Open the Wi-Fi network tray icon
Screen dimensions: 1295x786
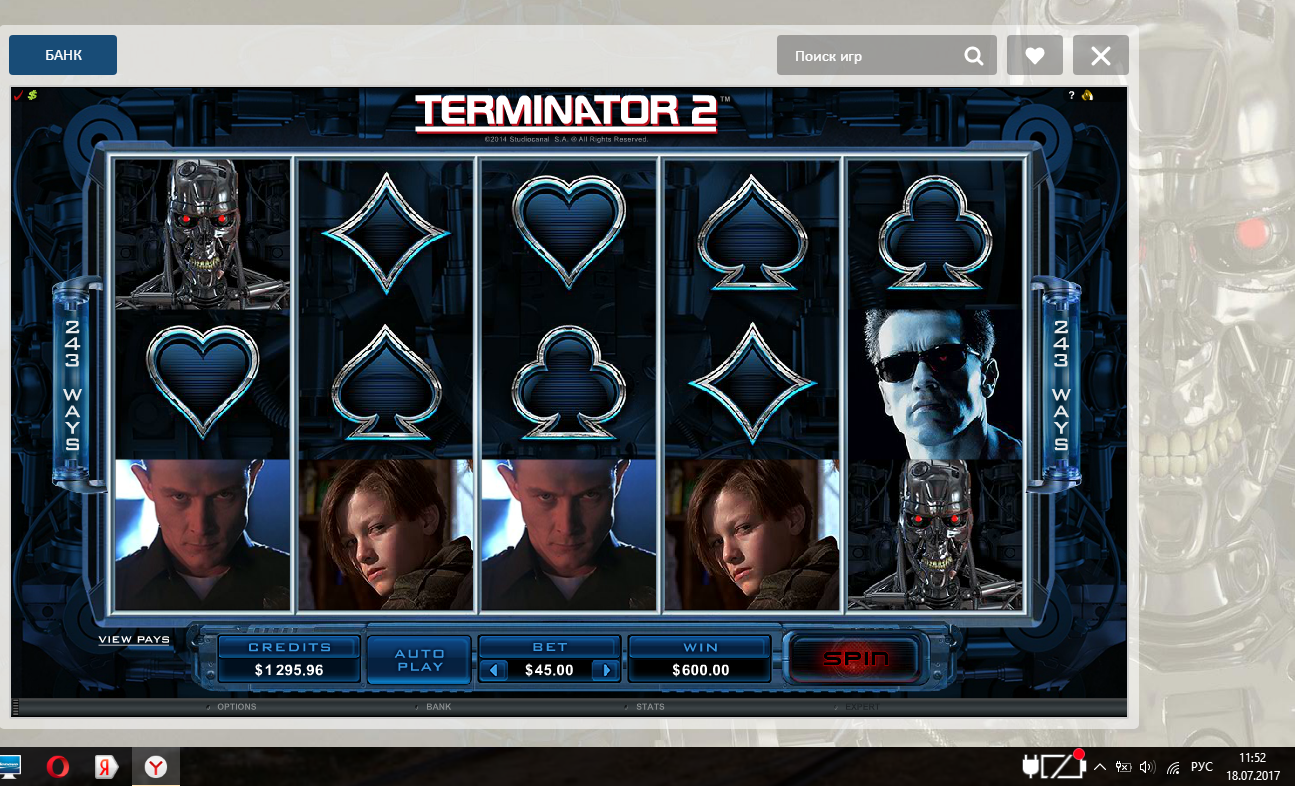pyautogui.click(x=1173, y=767)
